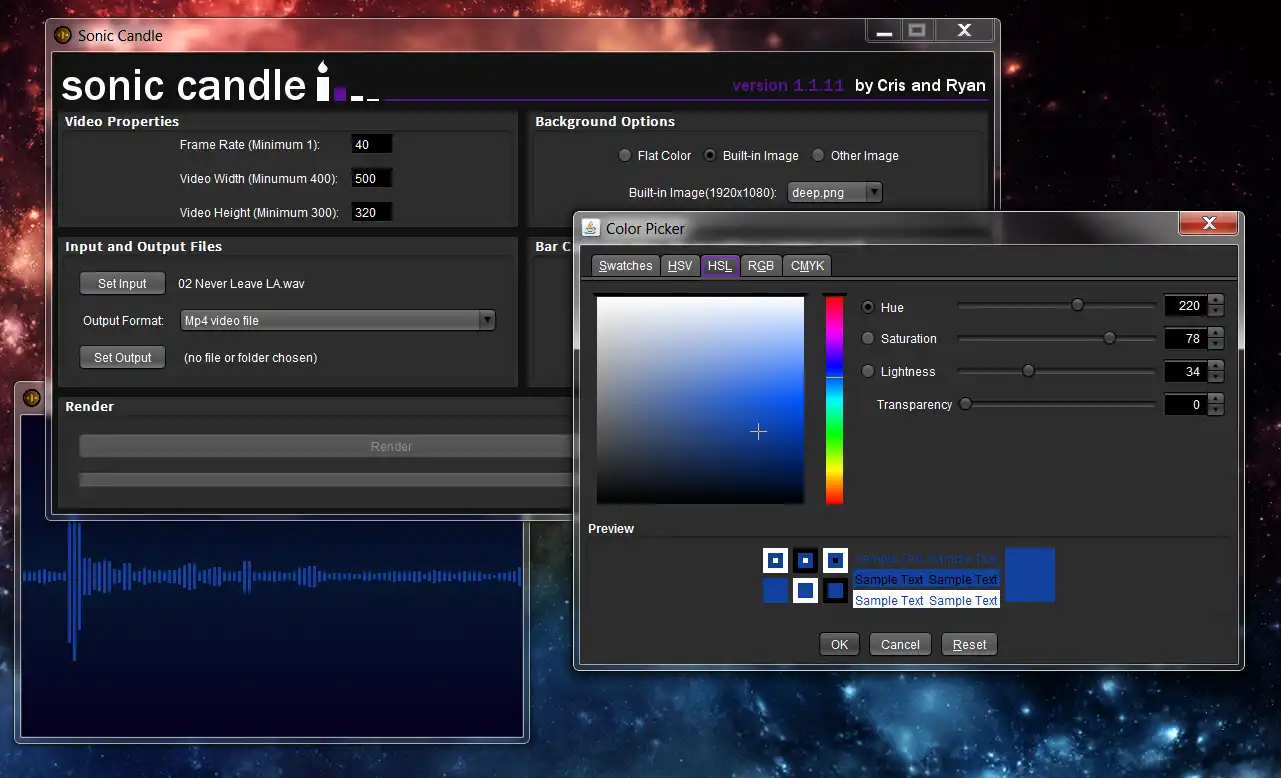The image size is (1281, 778).
Task: Click the "02 Never Leave LA.wav" file name
Action: pyautogui.click(x=241, y=284)
